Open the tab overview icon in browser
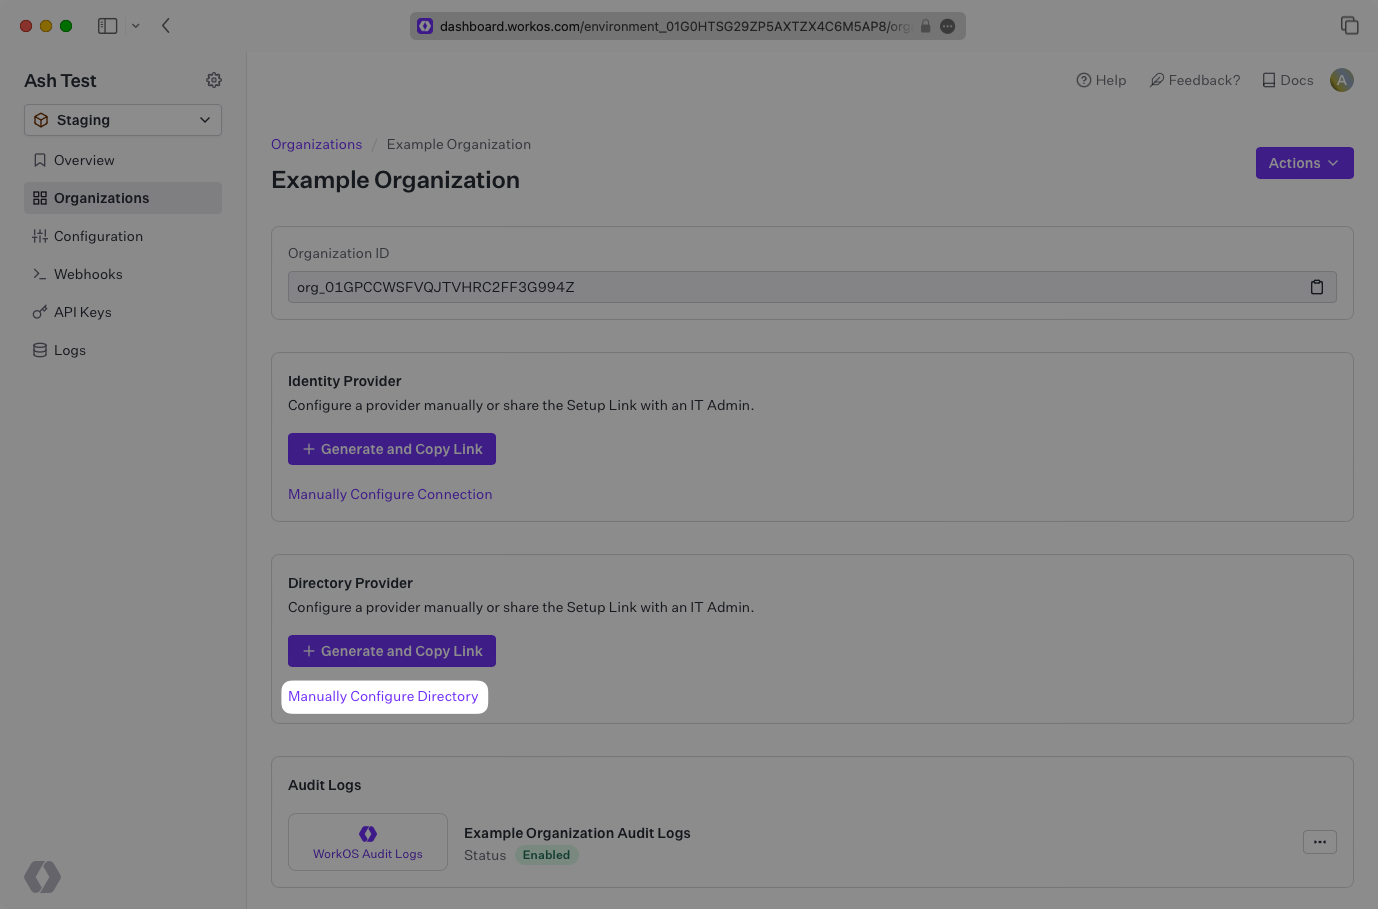This screenshot has height=909, width=1378. pyautogui.click(x=1349, y=26)
